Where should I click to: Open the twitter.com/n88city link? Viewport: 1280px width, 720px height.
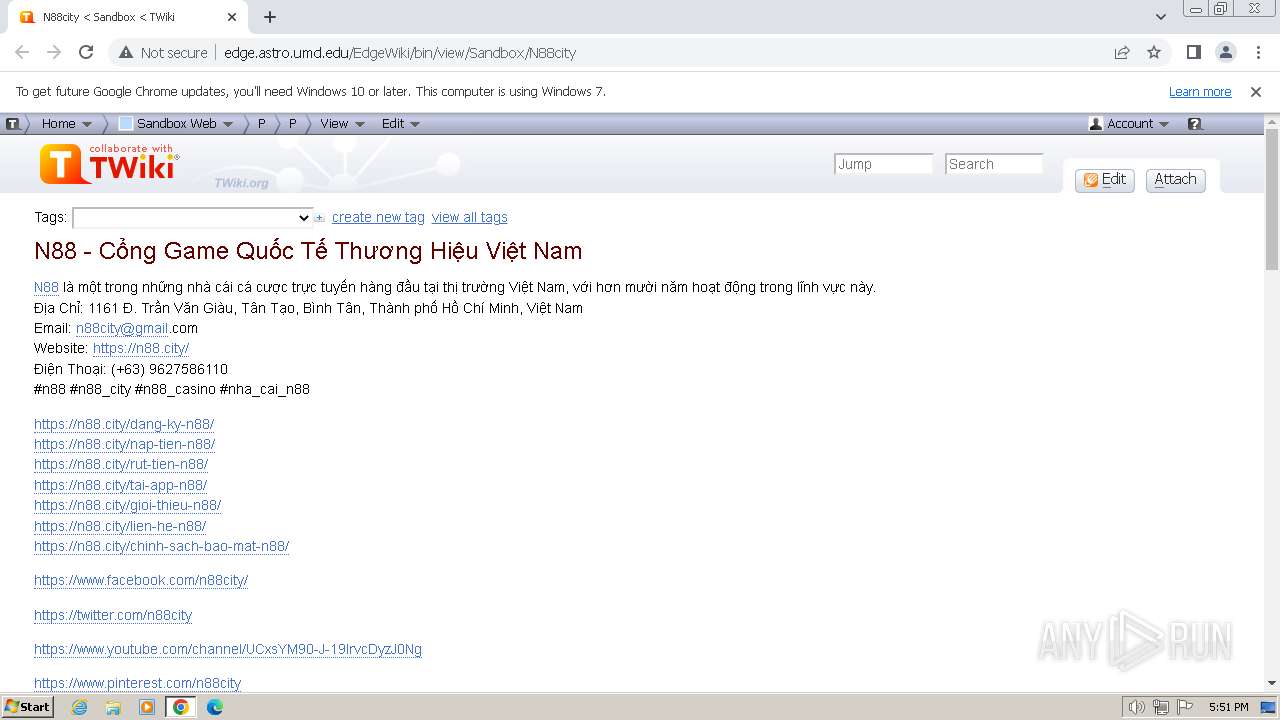113,615
